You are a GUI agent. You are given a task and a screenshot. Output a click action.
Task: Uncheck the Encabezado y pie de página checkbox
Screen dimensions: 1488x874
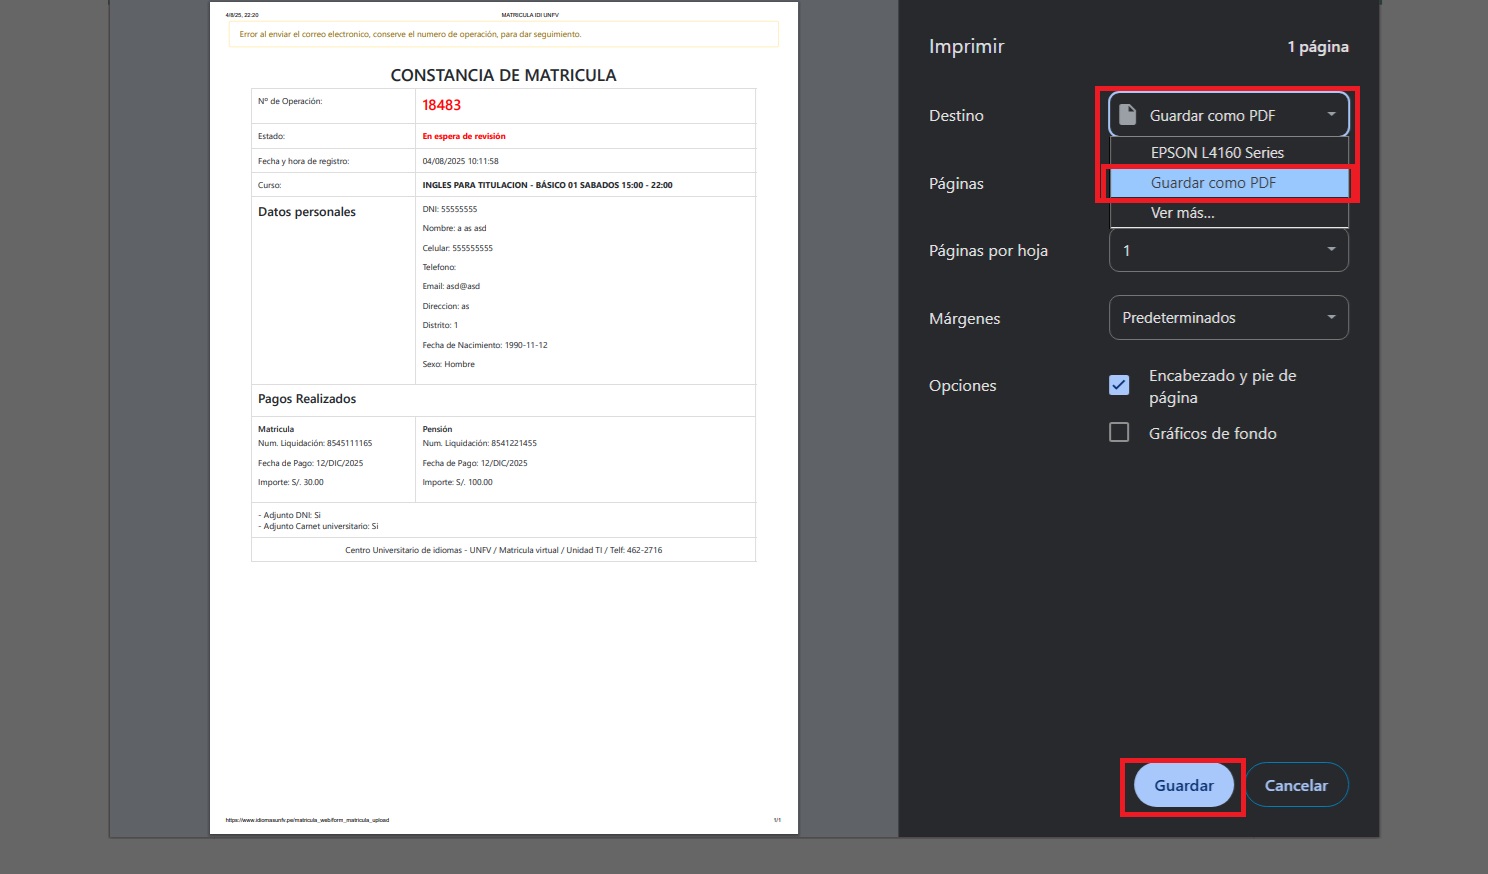point(1119,385)
